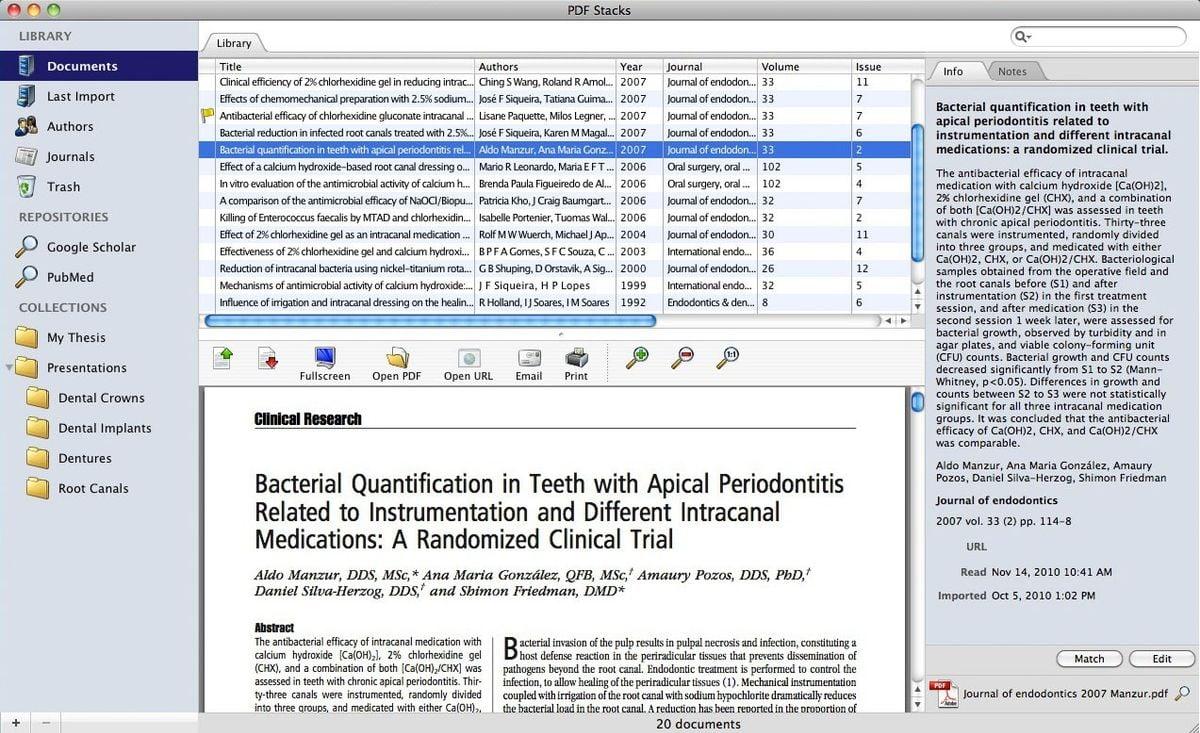Open the search magnifier options dropdown
The height and width of the screenshot is (733, 1200).
point(1023,37)
